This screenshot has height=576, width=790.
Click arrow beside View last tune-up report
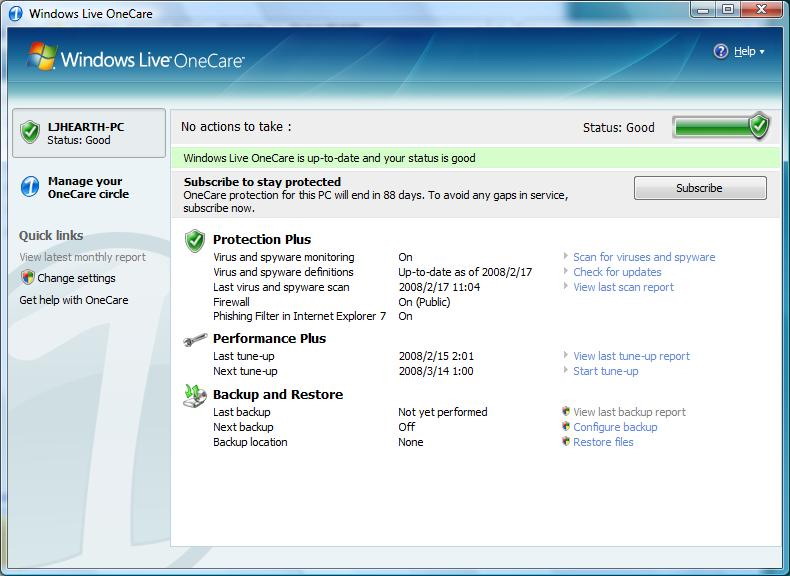pos(566,355)
